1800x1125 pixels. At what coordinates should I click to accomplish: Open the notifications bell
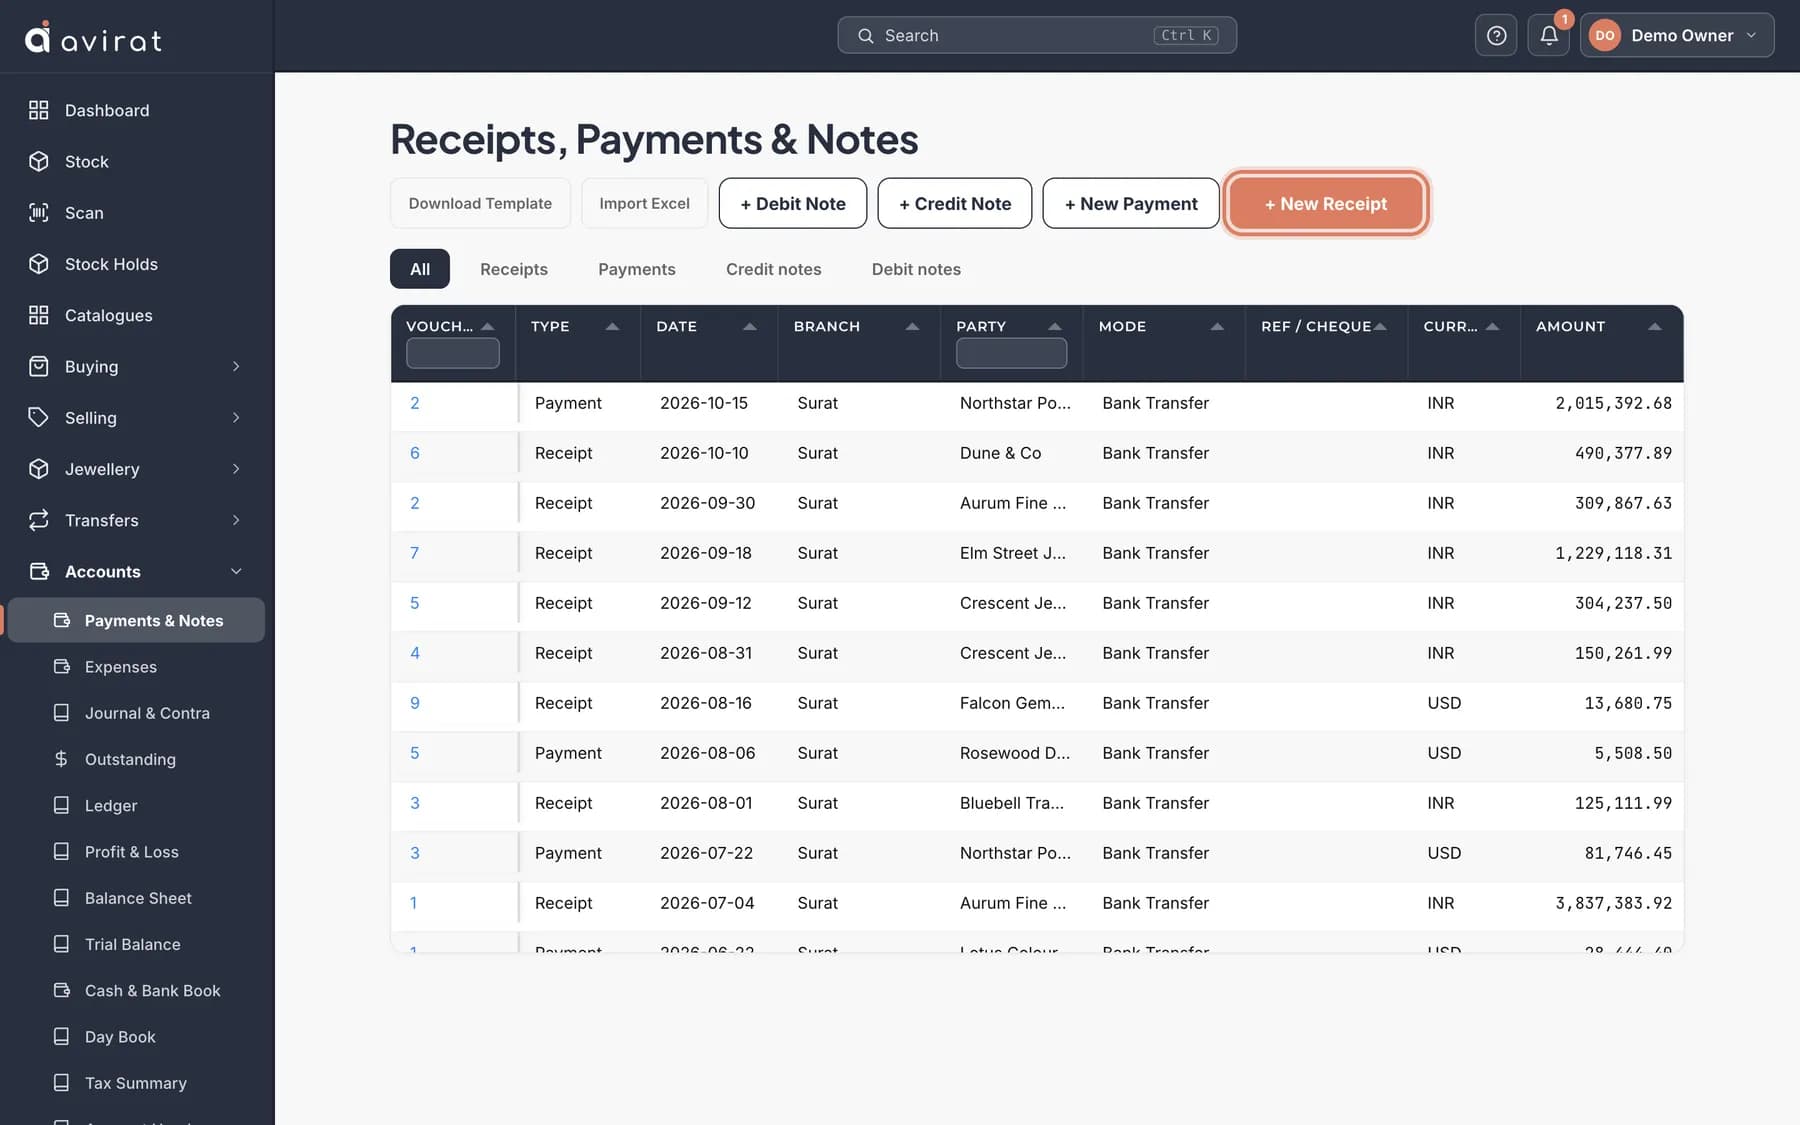[1548, 35]
